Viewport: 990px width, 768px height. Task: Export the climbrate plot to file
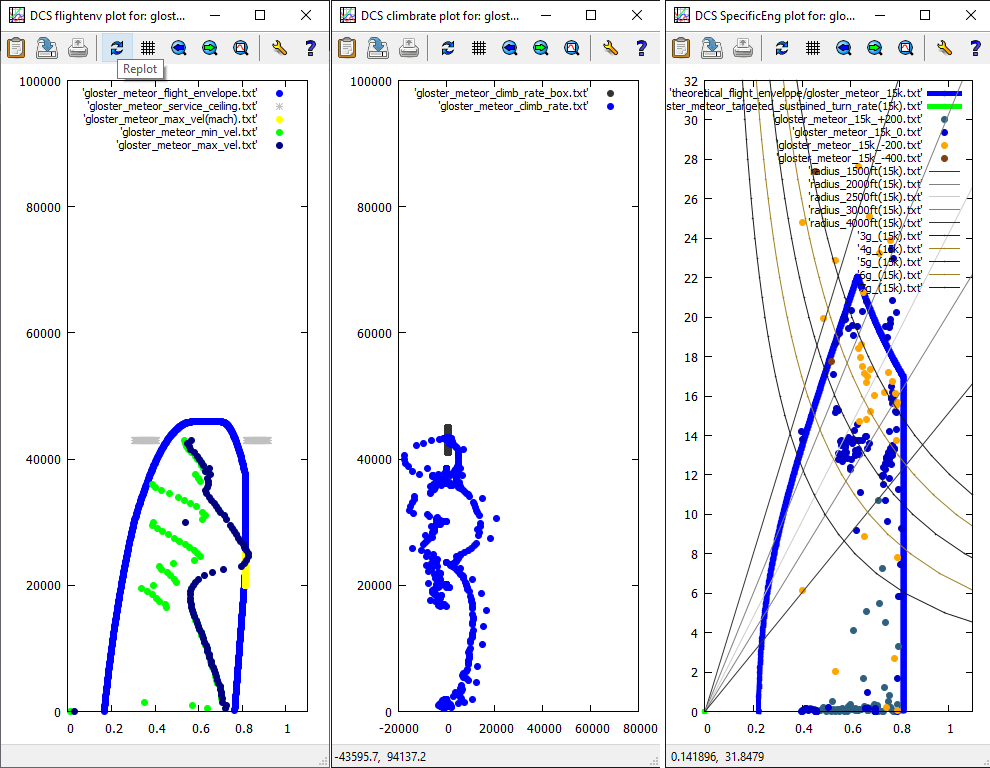pyautogui.click(x=378, y=47)
